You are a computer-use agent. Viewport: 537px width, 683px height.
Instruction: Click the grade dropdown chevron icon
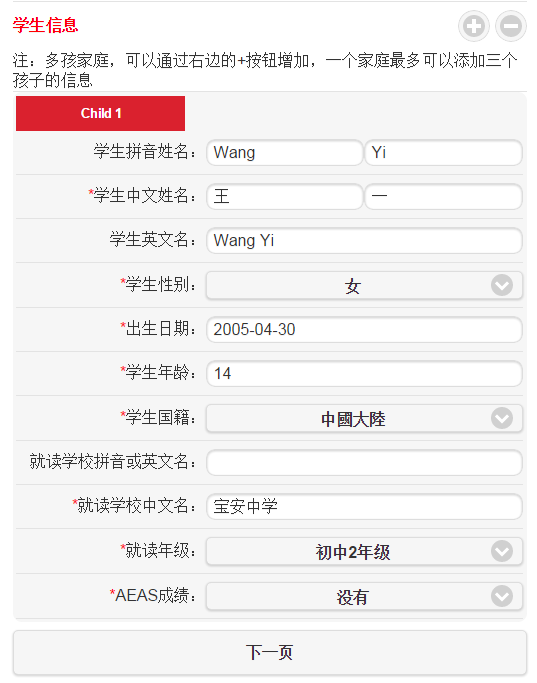coord(502,551)
